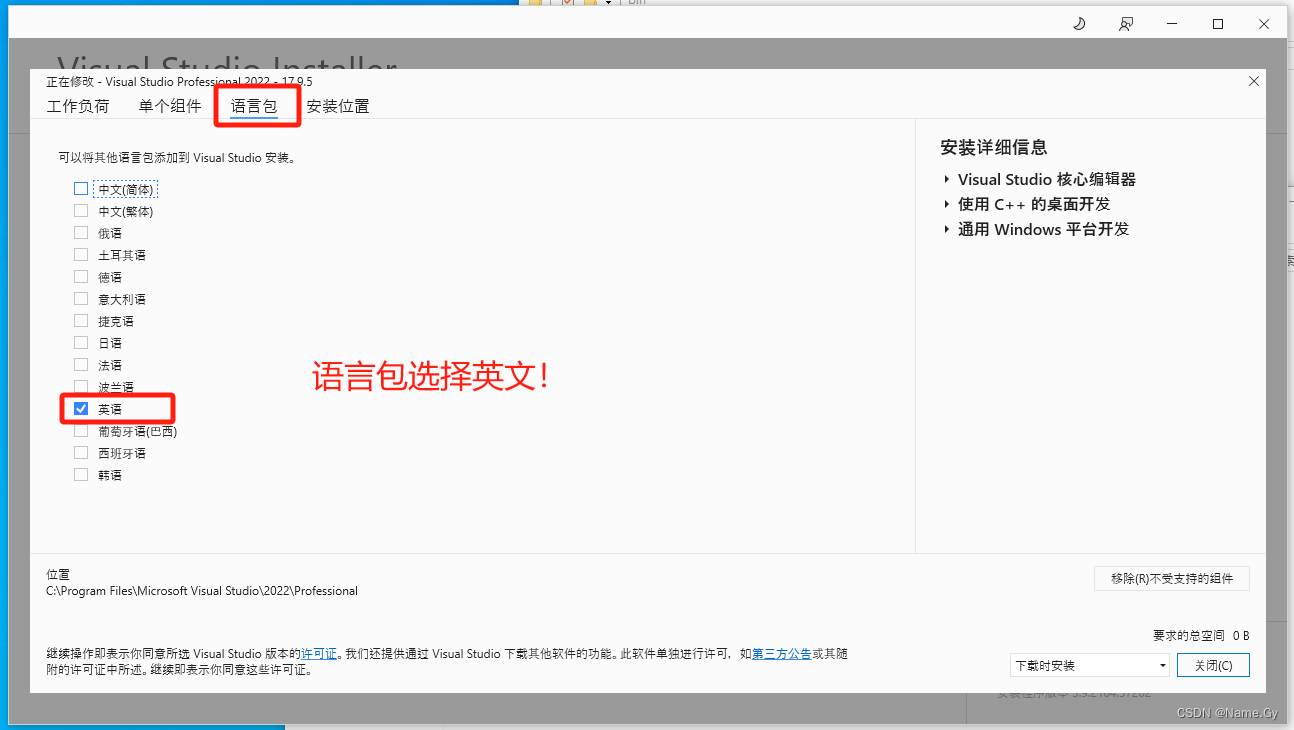Check the 西班牙语 language option

click(x=80, y=452)
